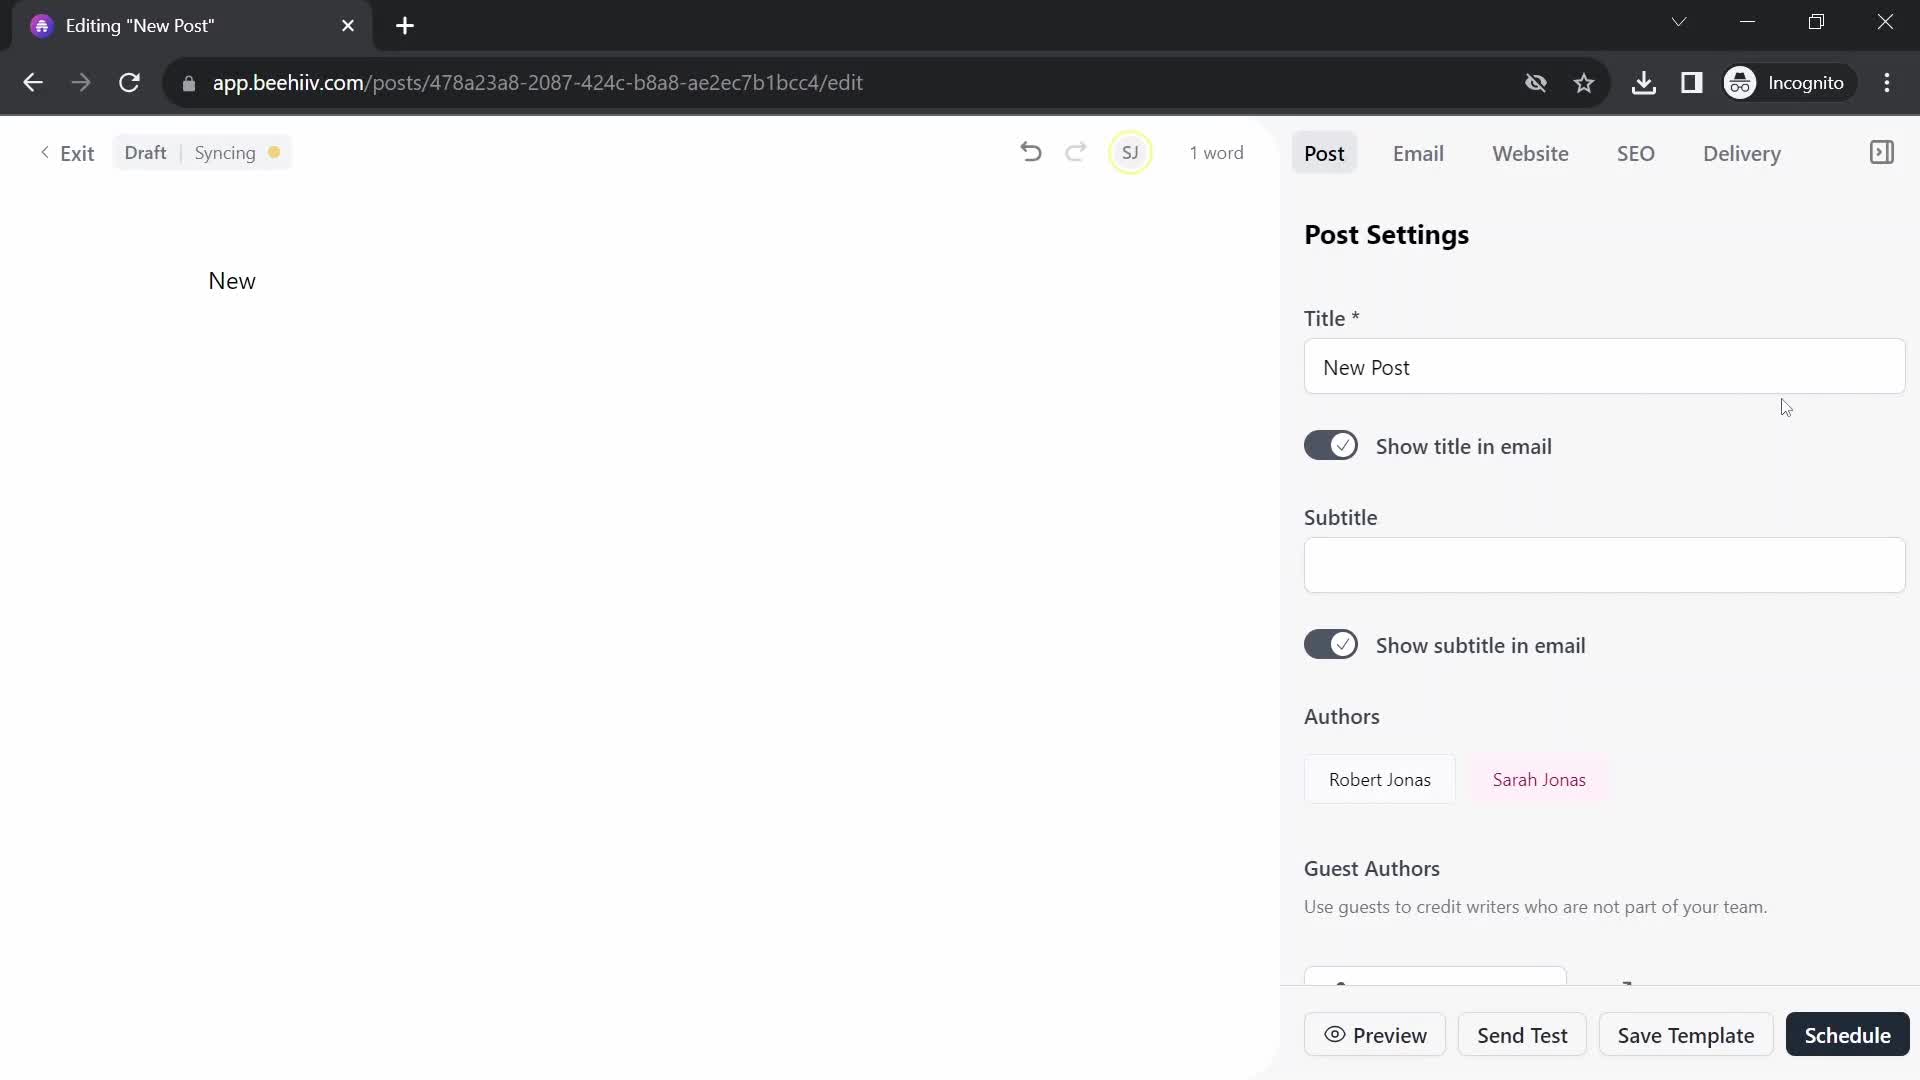Viewport: 1920px width, 1080px height.
Task: Click the Send Test button
Action: tap(1523, 1035)
